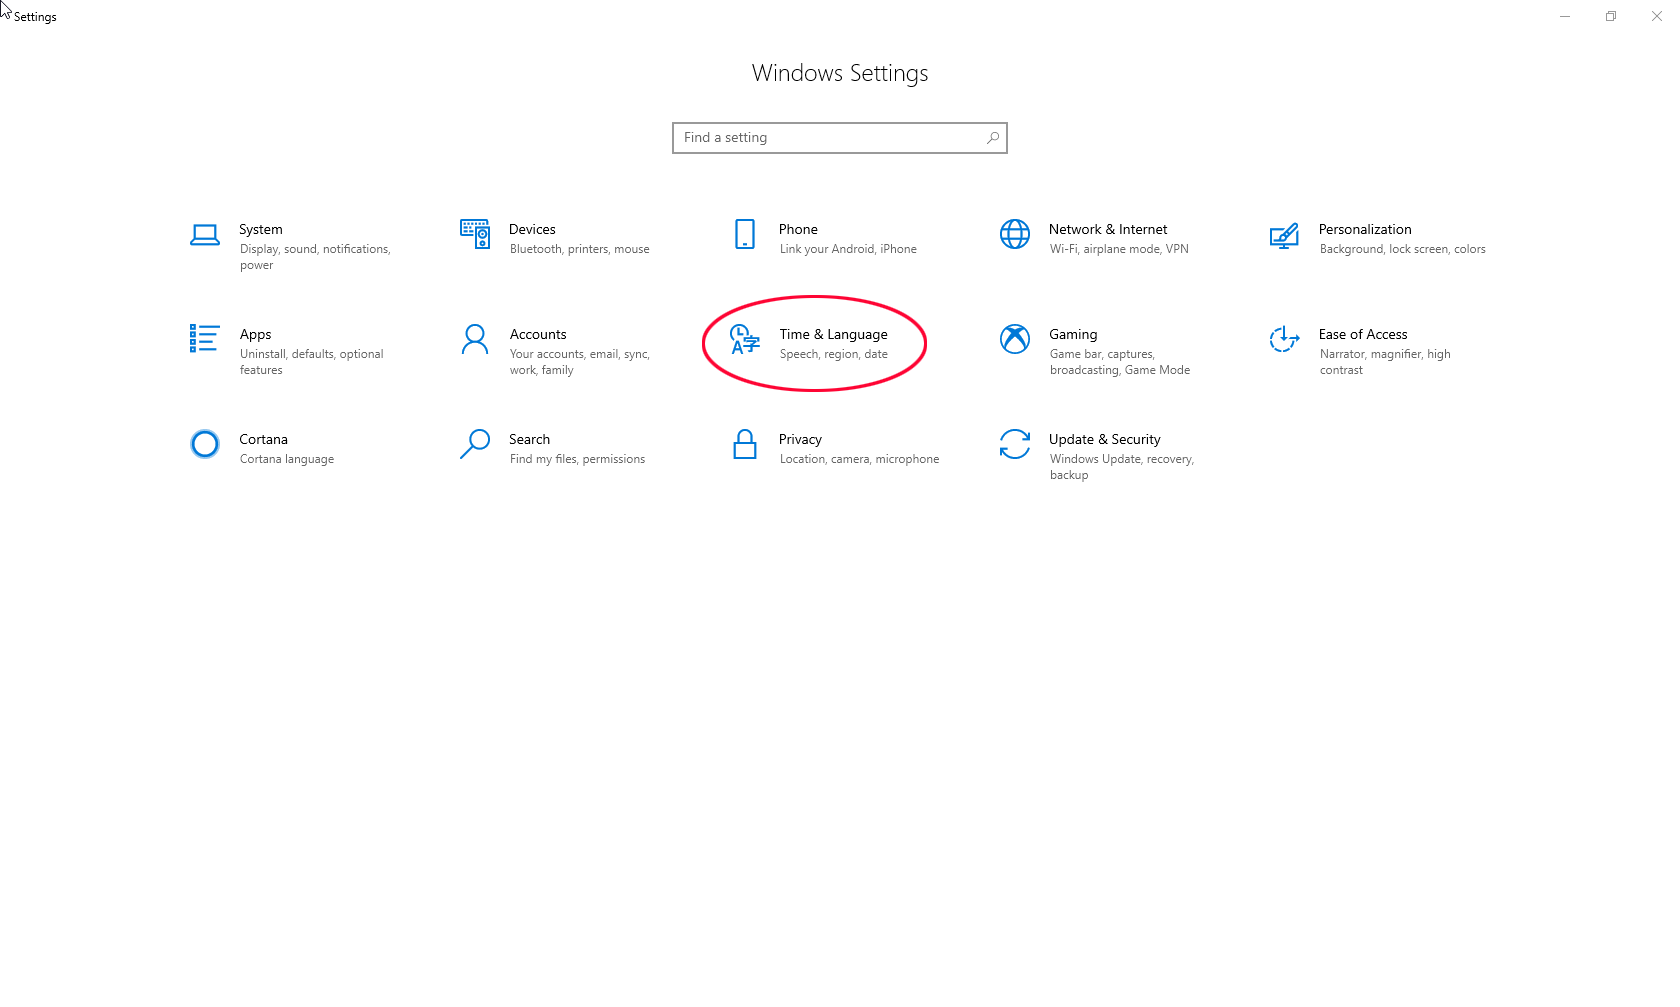Select the Search category title
Image resolution: width=1680 pixels, height=1007 pixels.
pyautogui.click(x=529, y=439)
